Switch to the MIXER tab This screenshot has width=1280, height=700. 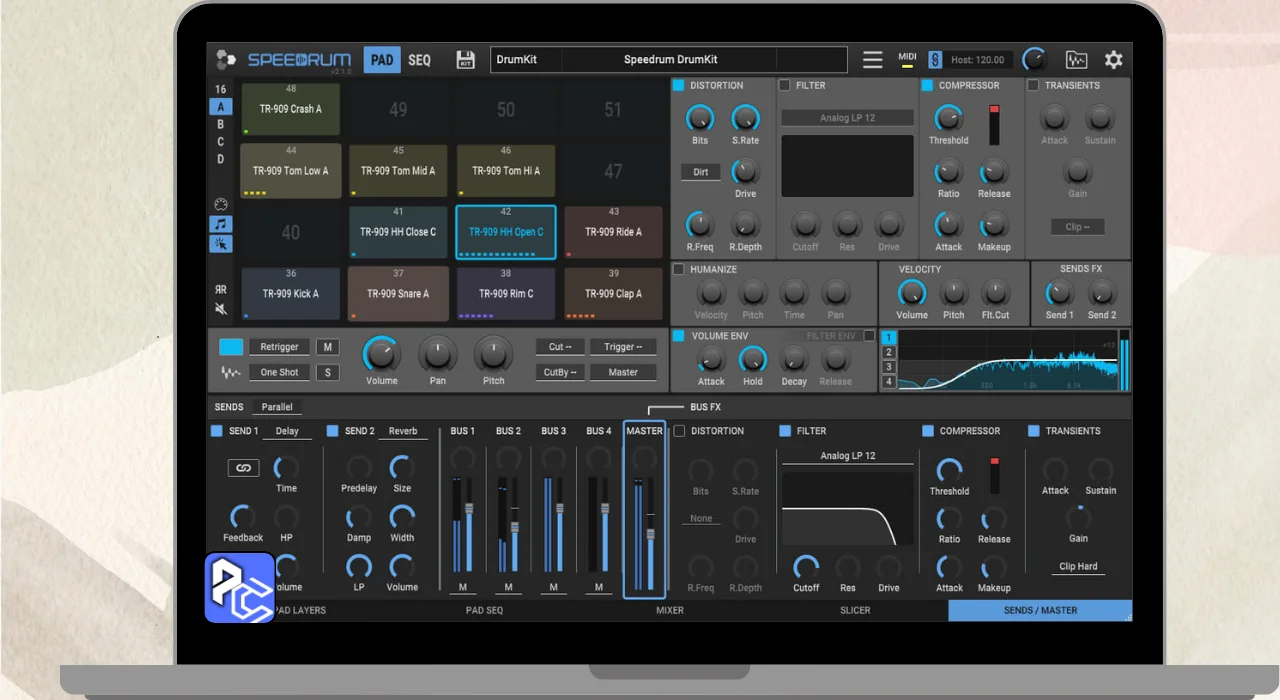pos(669,610)
